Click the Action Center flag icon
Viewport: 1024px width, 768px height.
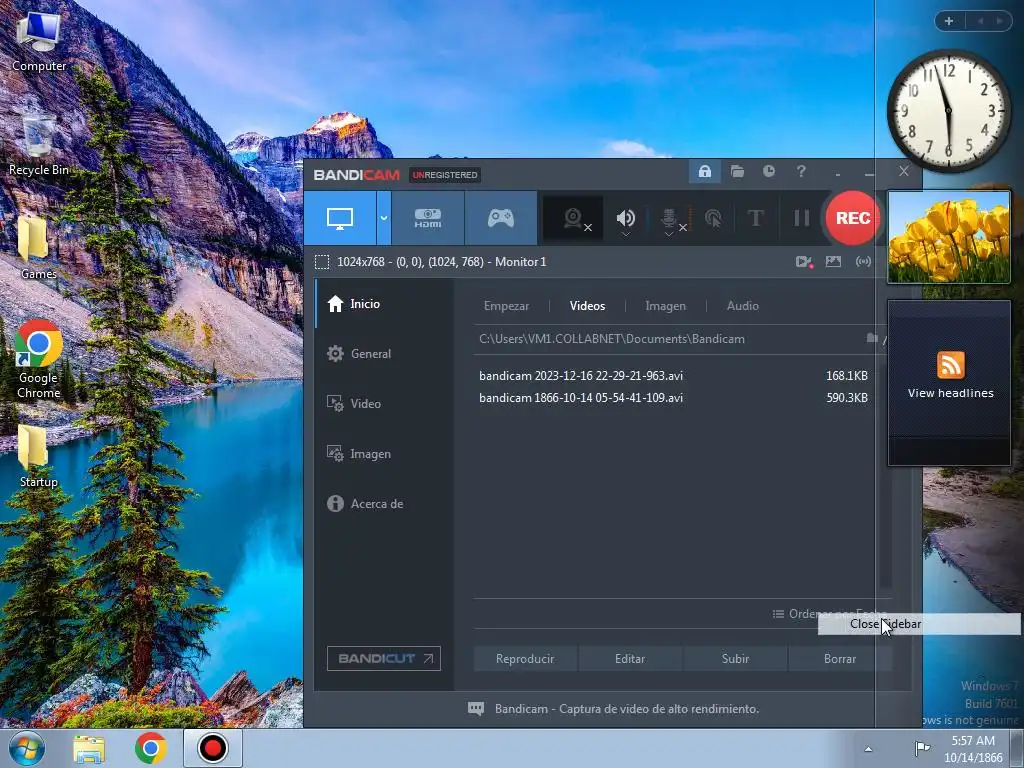(922, 748)
